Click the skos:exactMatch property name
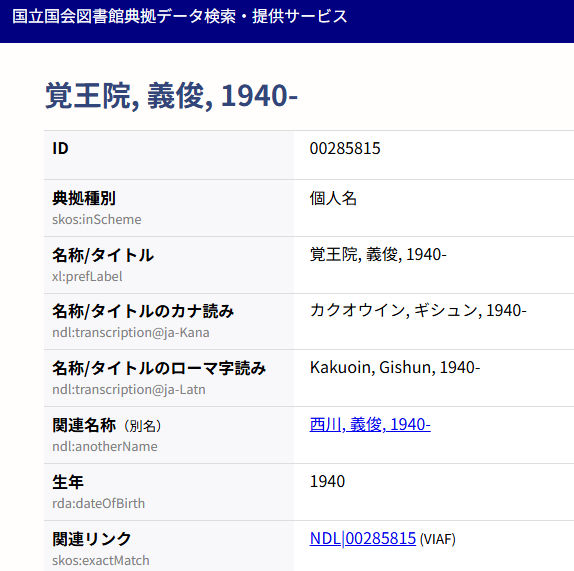Screen dimensions: 574x571 [x=101, y=560]
